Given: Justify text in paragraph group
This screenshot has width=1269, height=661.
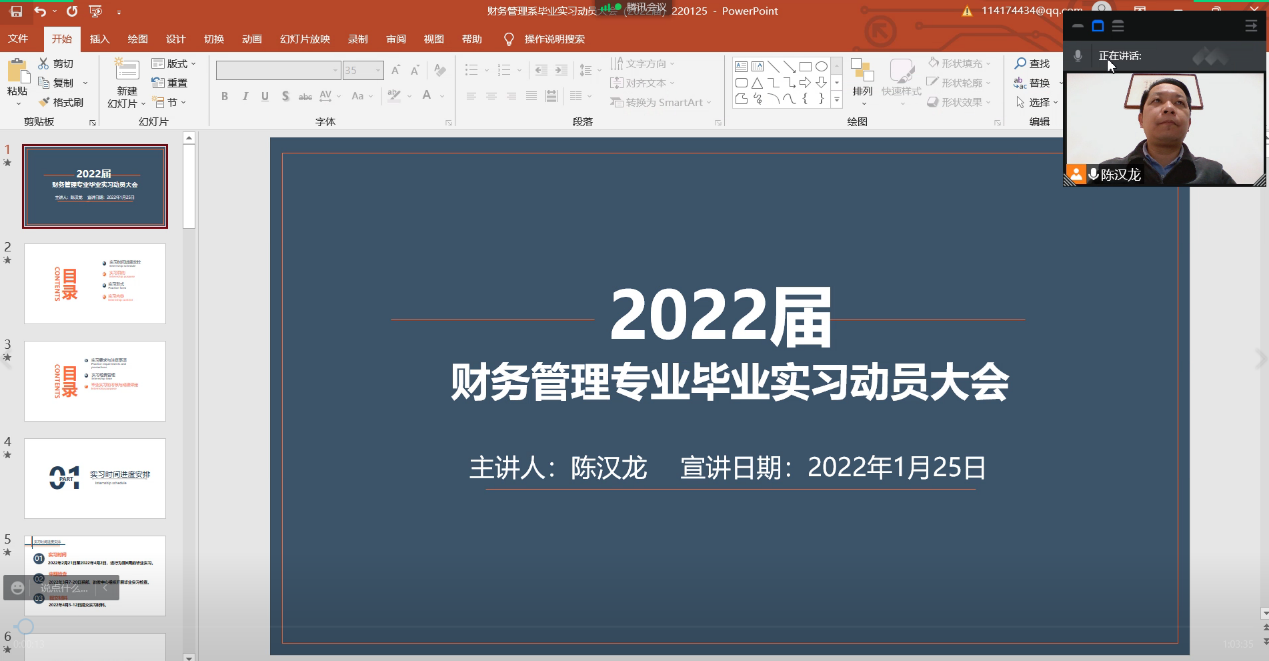Looking at the screenshot, I should [531, 96].
